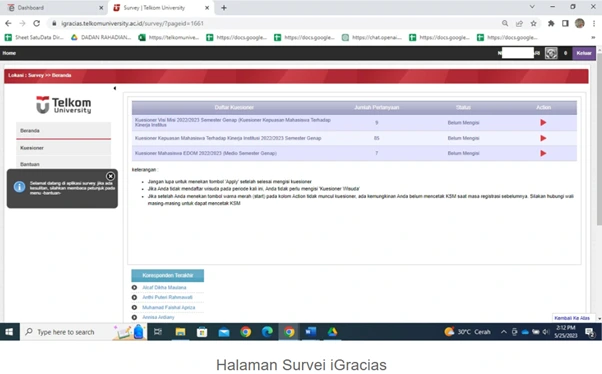
Task: Open Beranda in the sidebar menu
Action: [x=63, y=131]
